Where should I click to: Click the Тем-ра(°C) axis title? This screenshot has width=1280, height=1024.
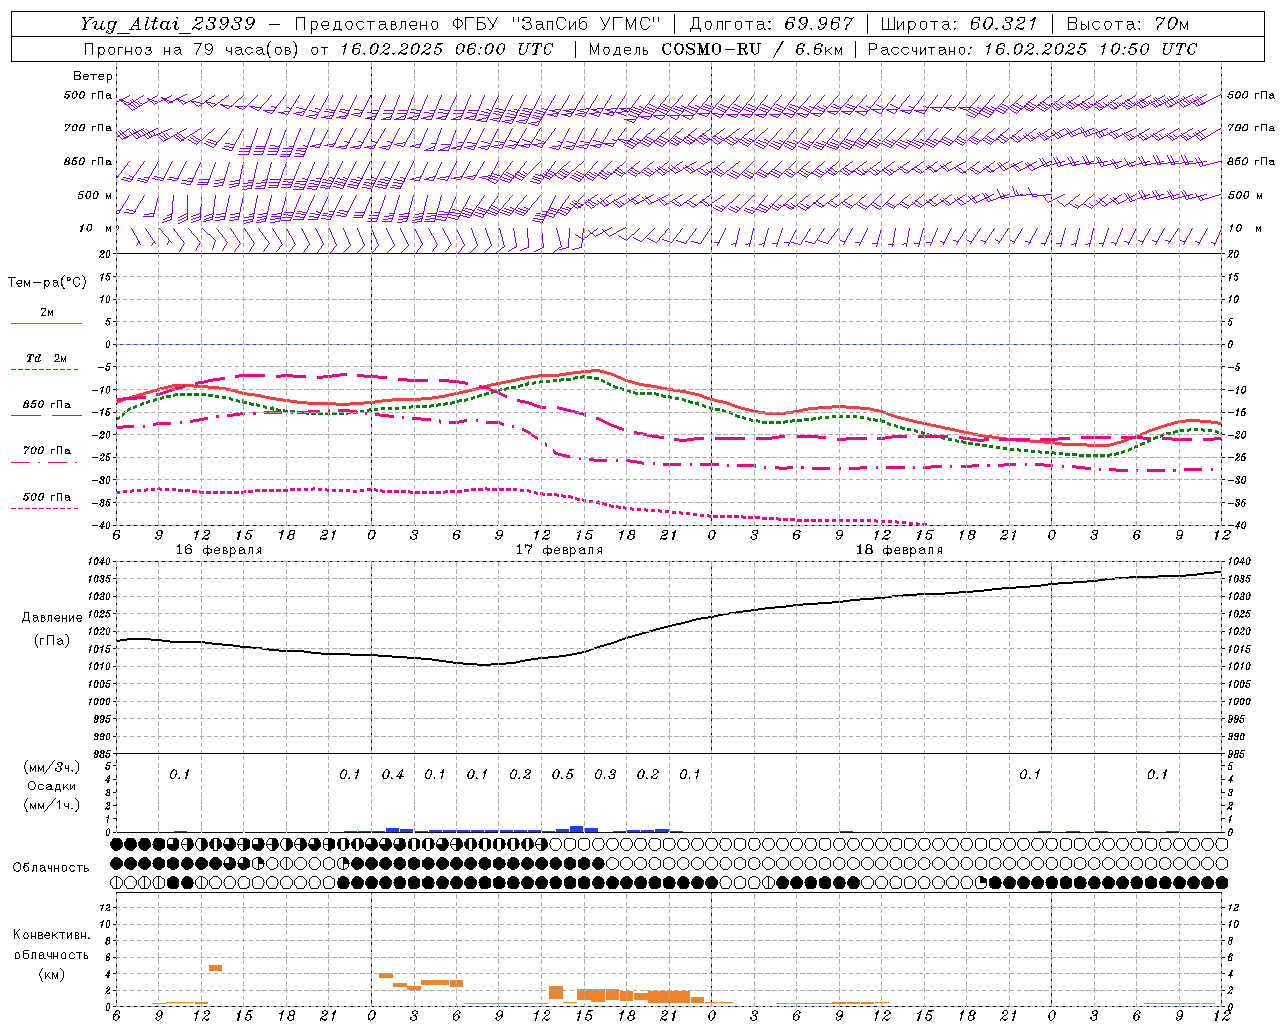click(47, 283)
